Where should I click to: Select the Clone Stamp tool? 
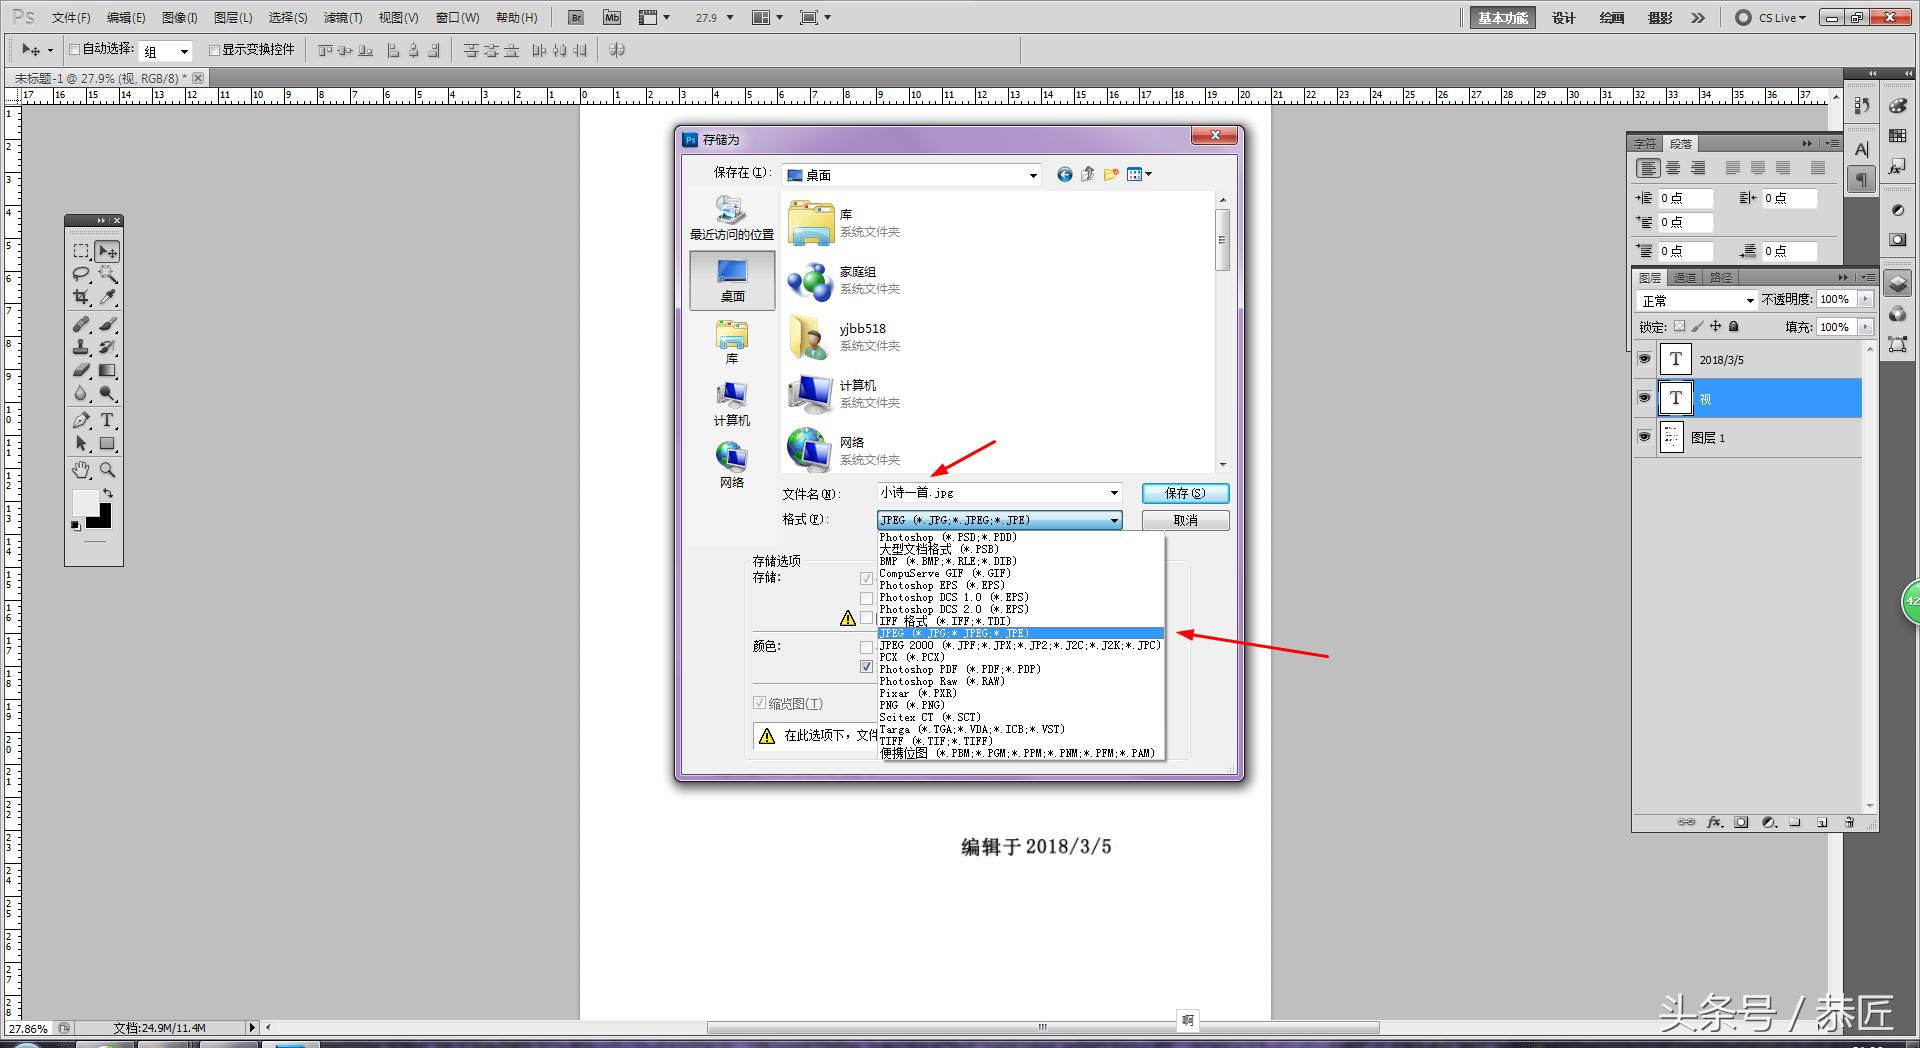tap(81, 347)
